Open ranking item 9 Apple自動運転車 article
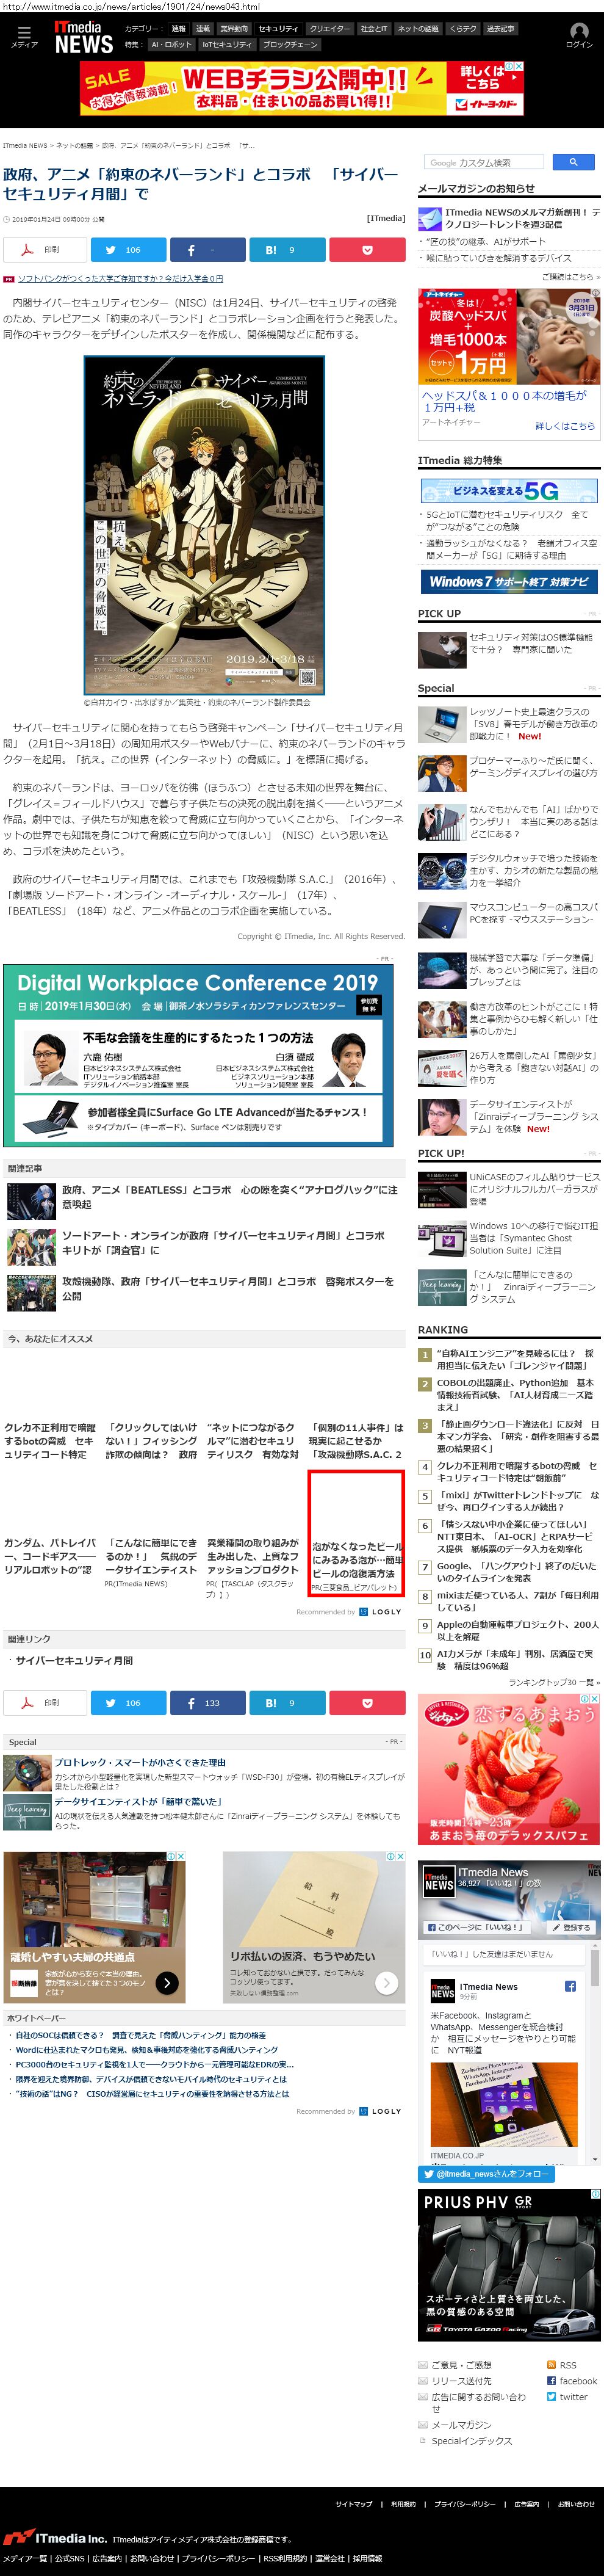604x2576 pixels. [517, 1631]
